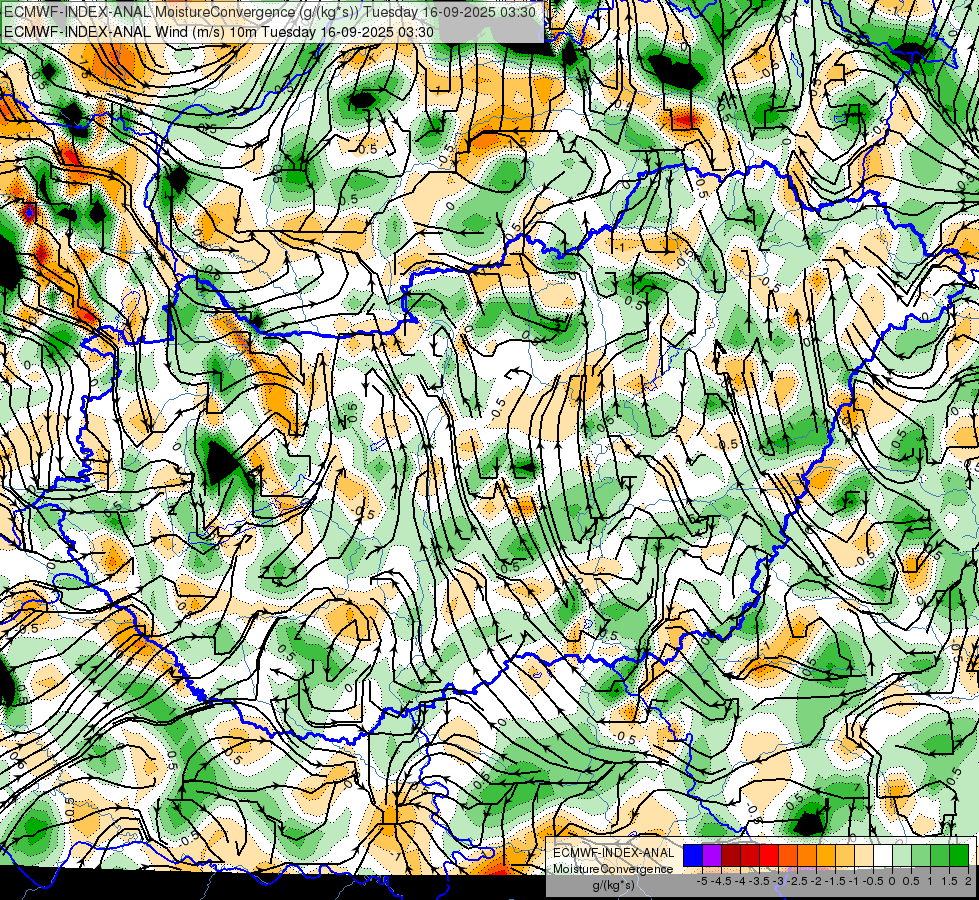Click the 1.5 legend tick label
The height and width of the screenshot is (900, 979).
pos(949,881)
